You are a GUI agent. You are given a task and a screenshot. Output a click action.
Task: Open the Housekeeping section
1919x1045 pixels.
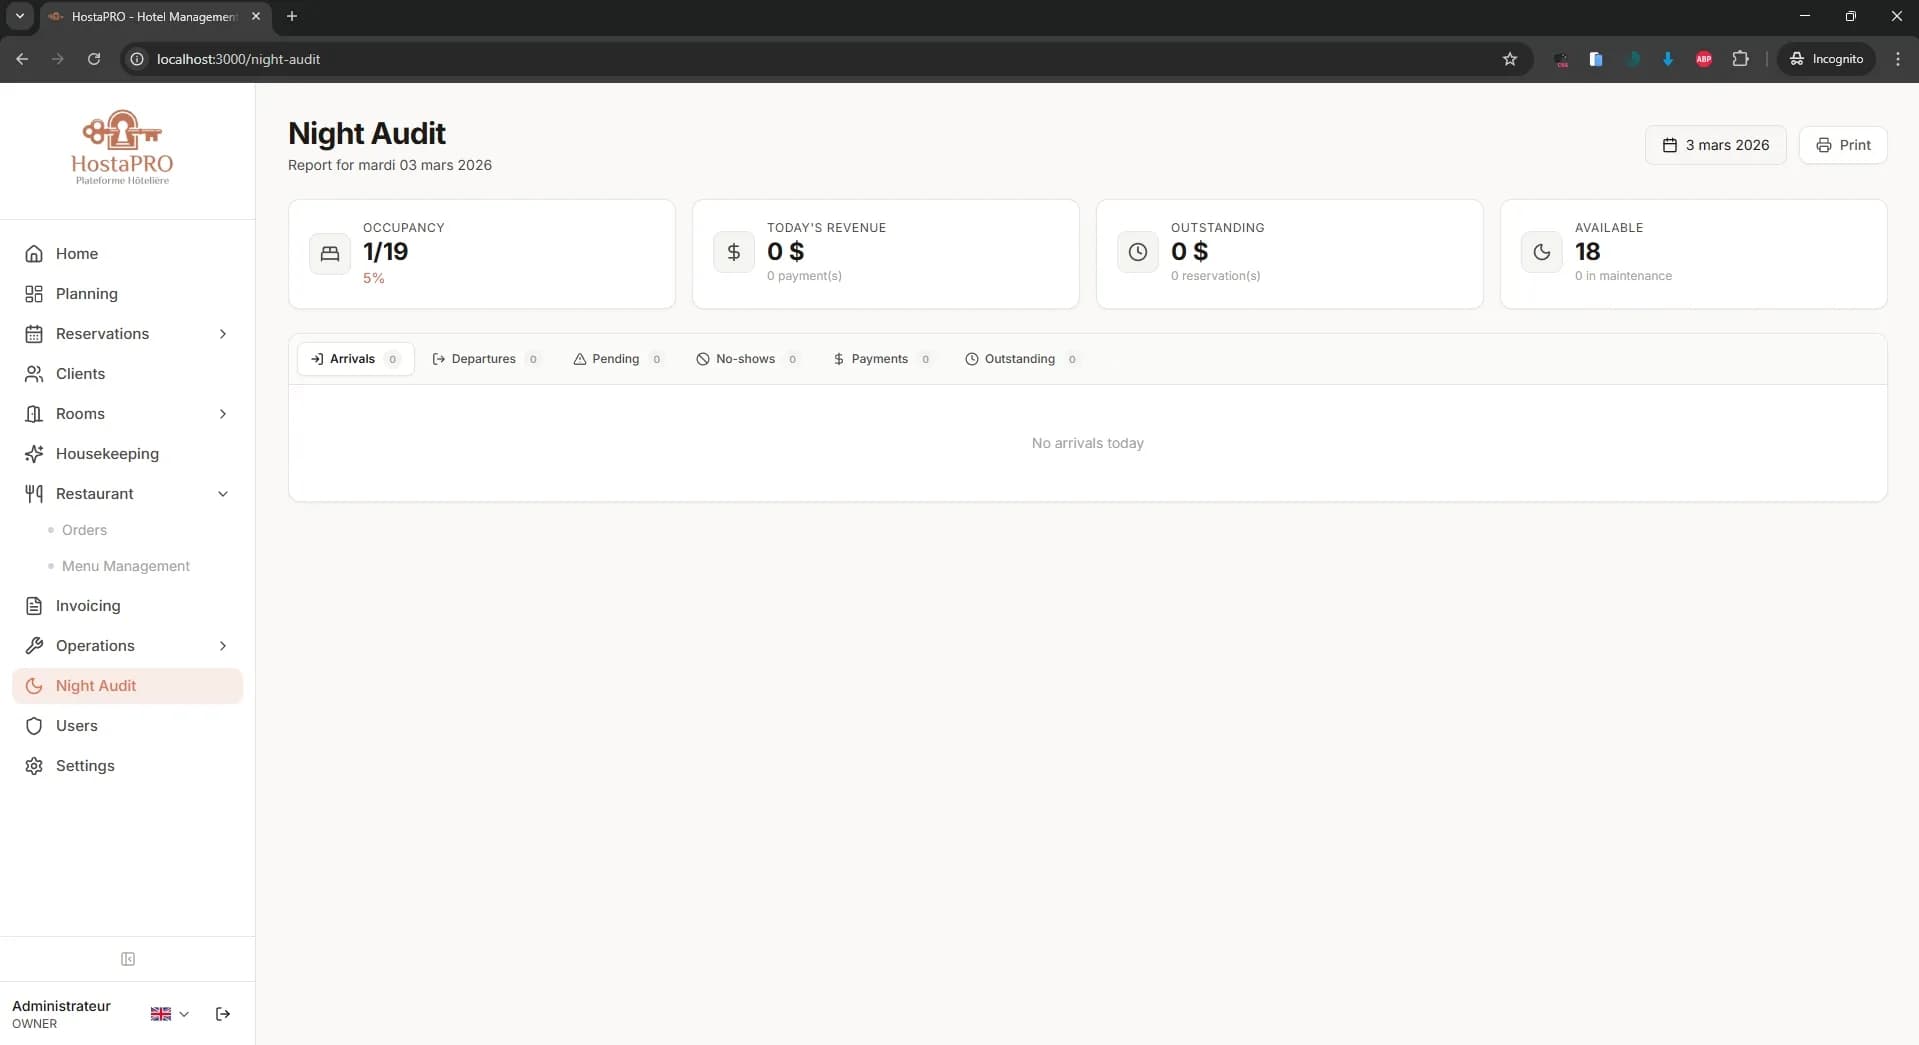(106, 453)
